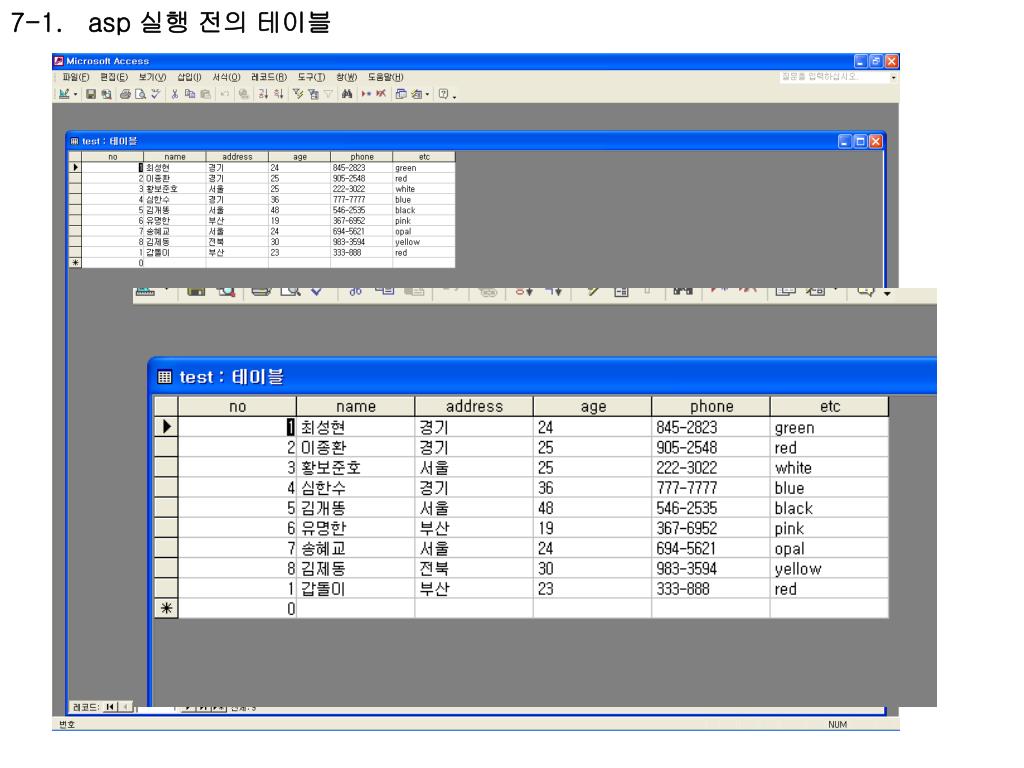This screenshot has height=768, width=1024.
Task: Click the help question input box
Action: pyautogui.click(x=835, y=77)
